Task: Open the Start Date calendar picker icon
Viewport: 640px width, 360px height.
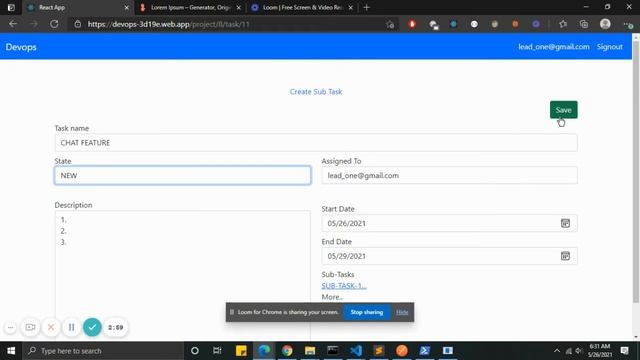Action: pos(565,223)
